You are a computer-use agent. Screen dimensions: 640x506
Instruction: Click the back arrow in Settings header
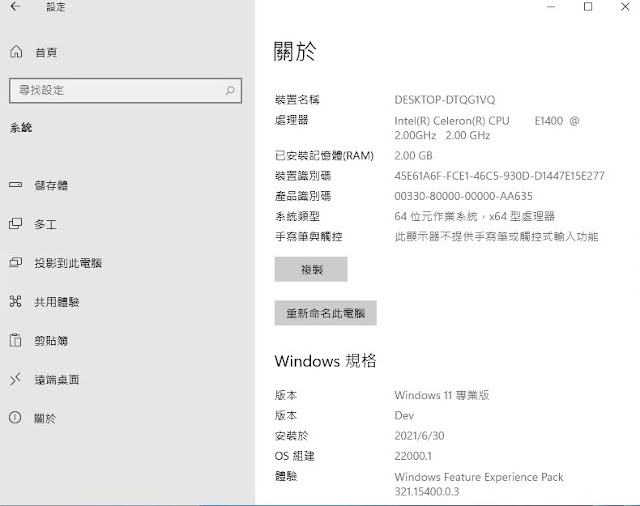point(15,7)
